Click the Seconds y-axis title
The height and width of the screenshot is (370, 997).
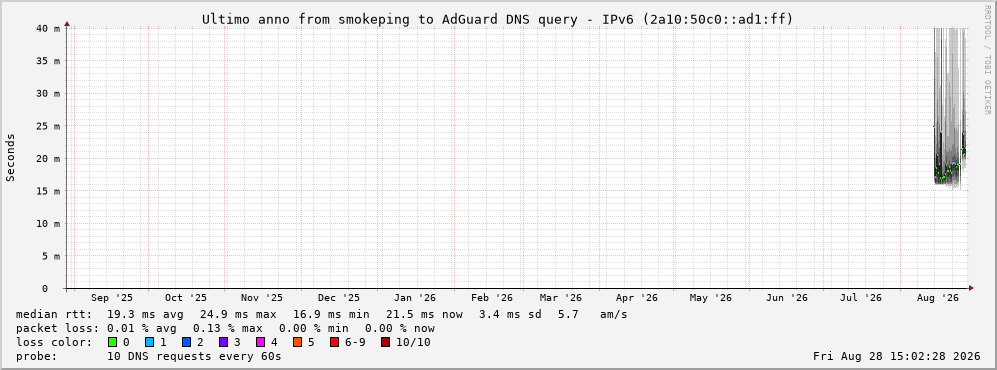pyautogui.click(x=11, y=158)
